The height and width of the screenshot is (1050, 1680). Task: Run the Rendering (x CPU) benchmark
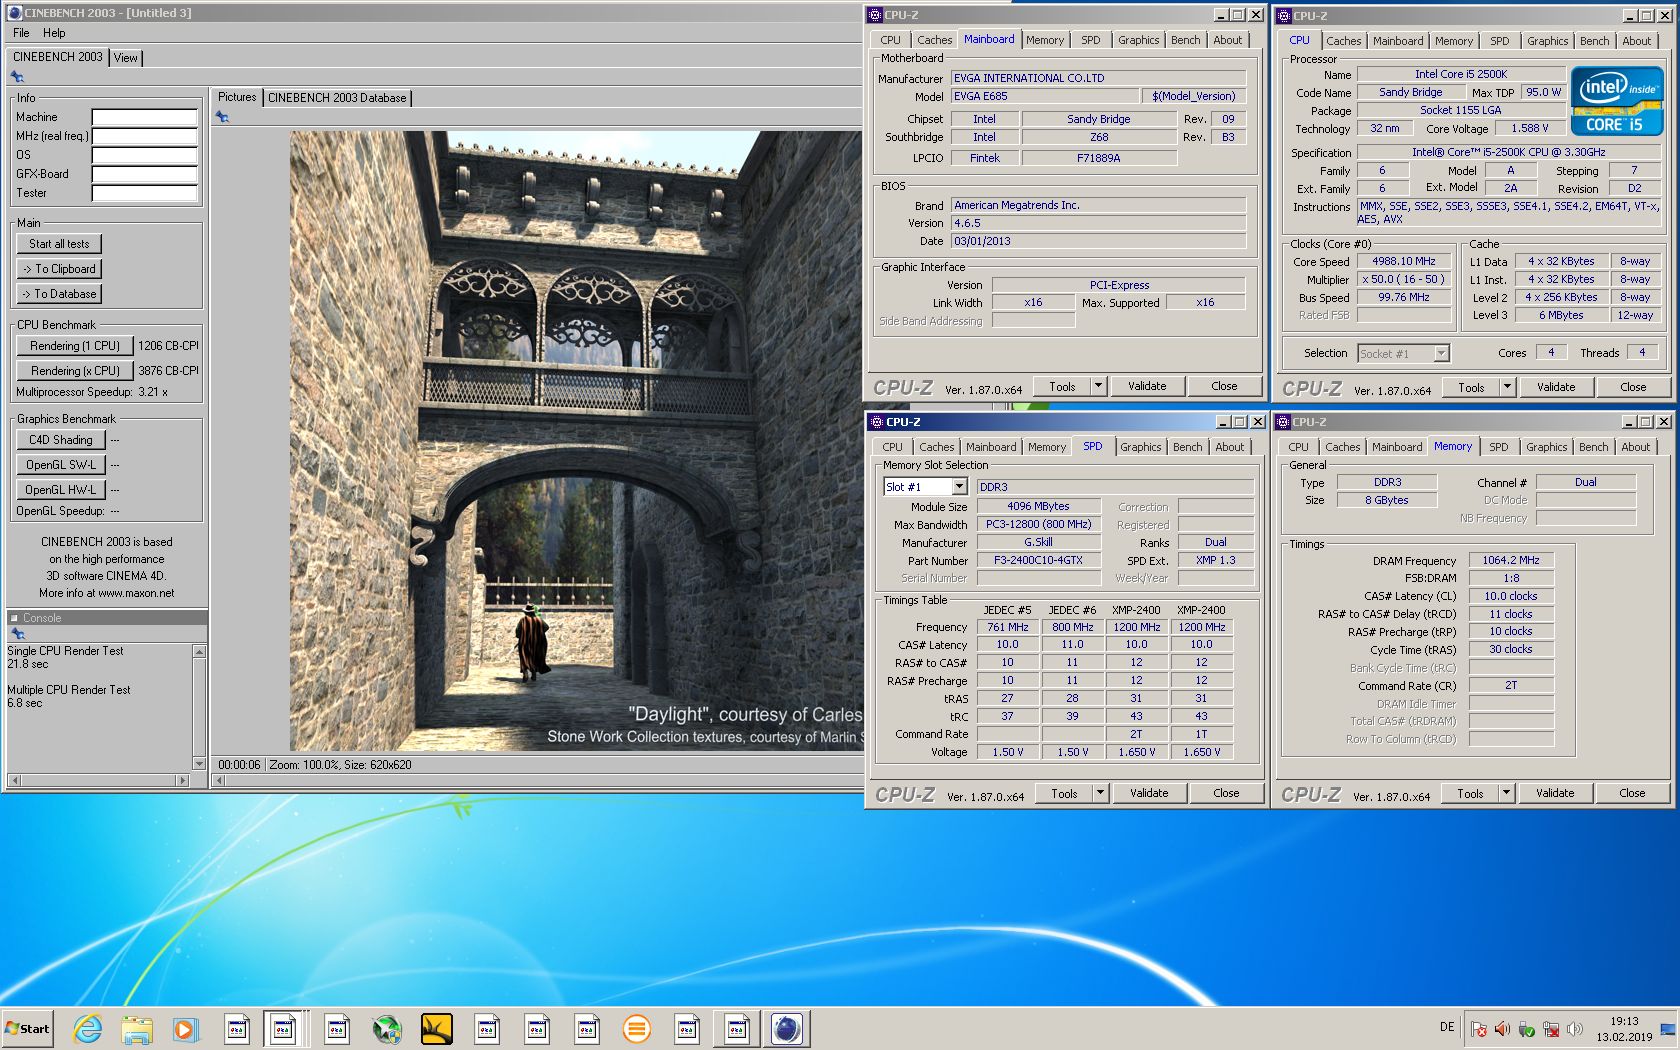pyautogui.click(x=75, y=371)
